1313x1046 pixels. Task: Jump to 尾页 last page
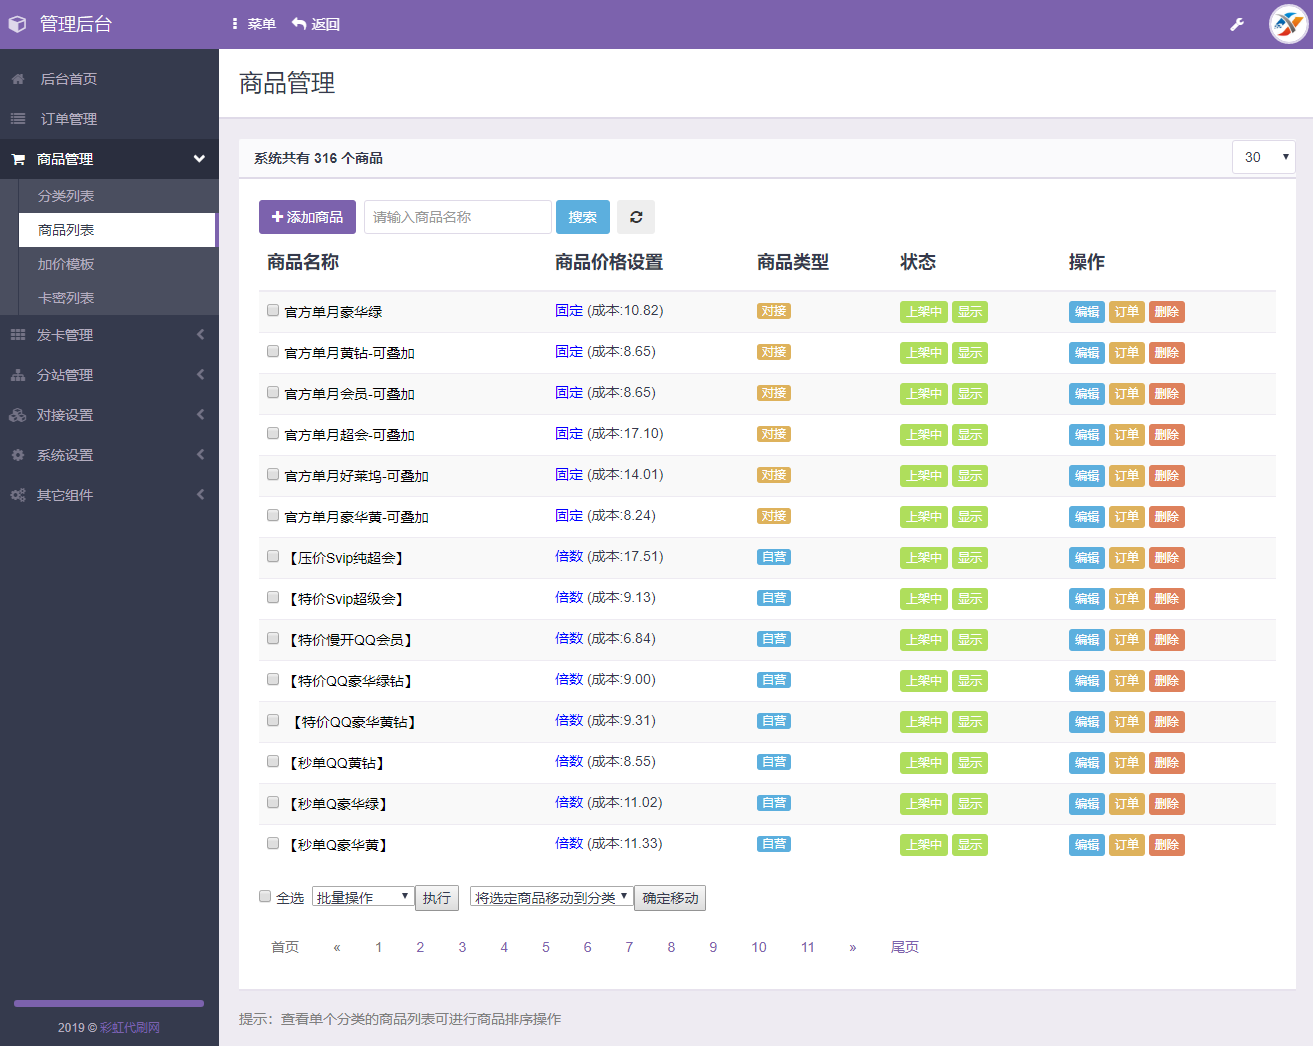(905, 947)
